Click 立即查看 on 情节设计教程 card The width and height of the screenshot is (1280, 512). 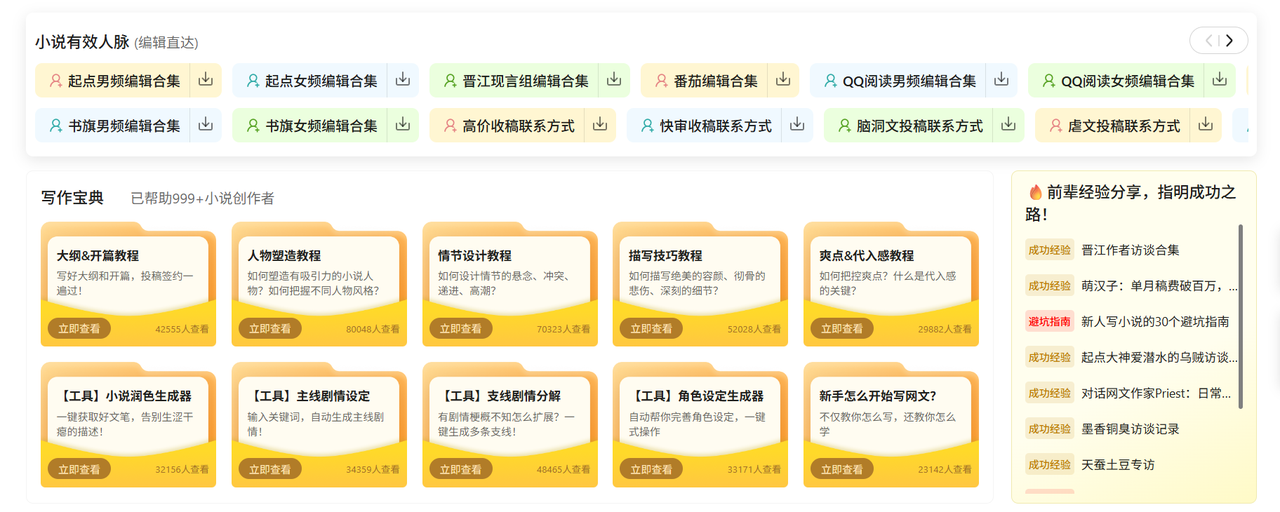click(461, 328)
